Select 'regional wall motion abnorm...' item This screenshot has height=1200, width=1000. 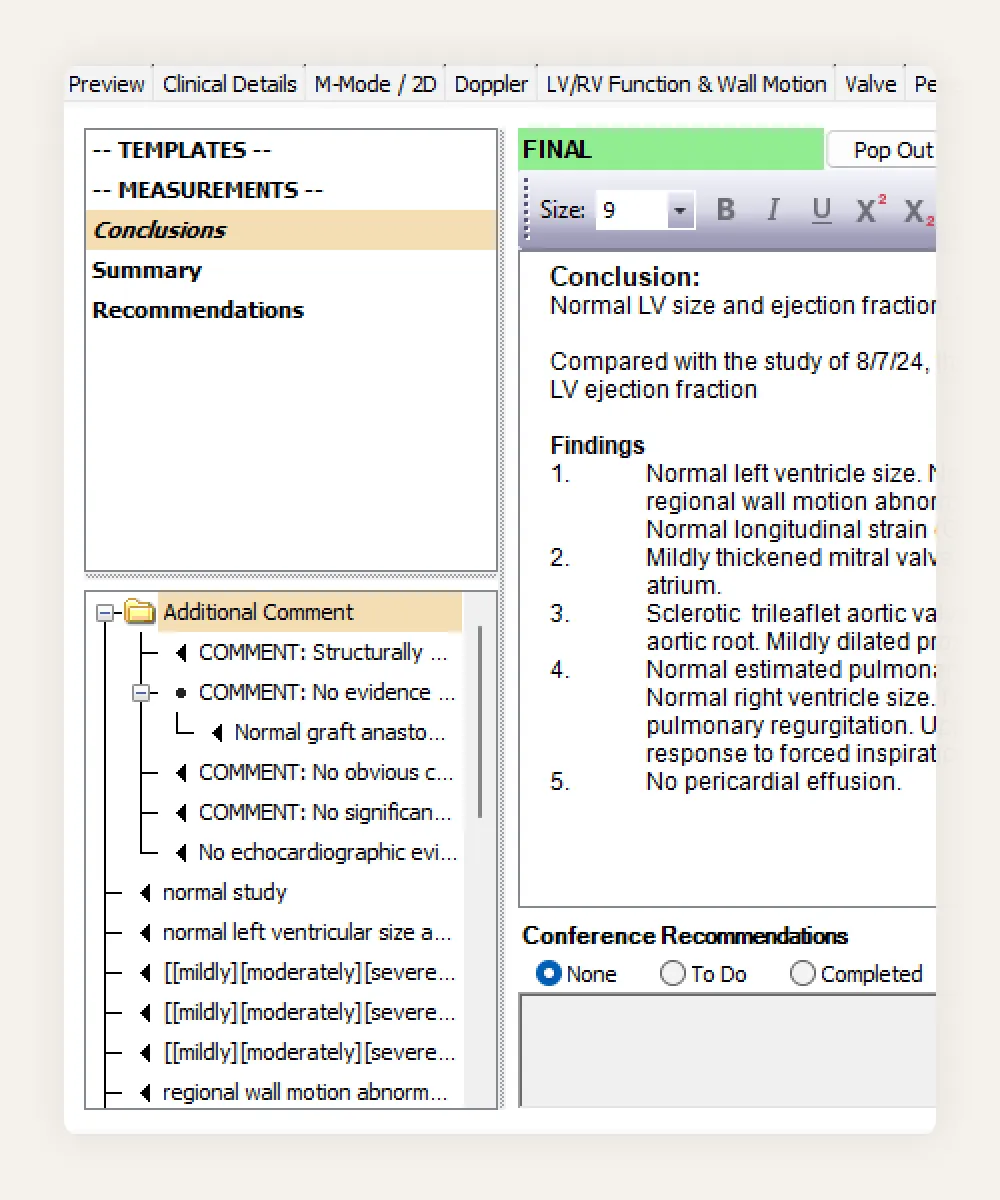[x=305, y=1092]
